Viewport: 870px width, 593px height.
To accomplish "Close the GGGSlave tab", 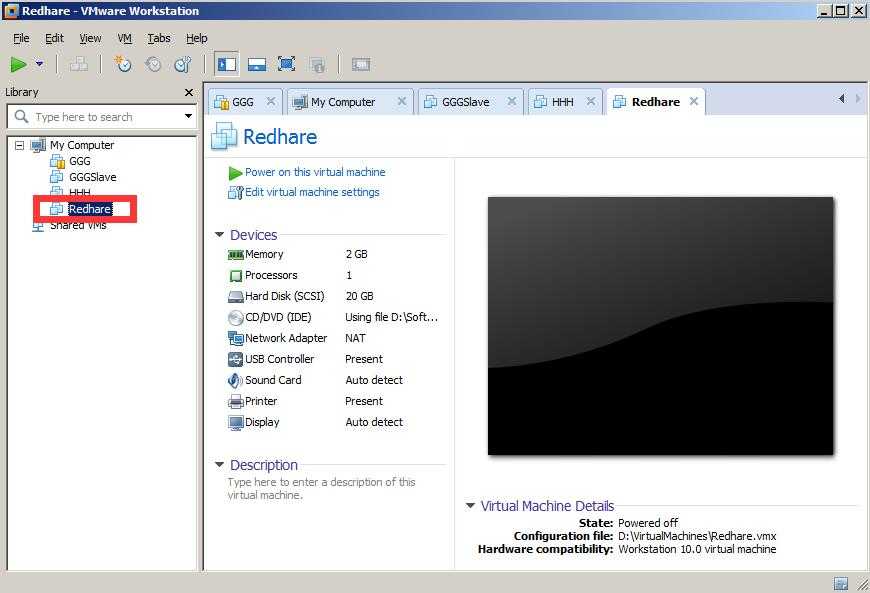I will 512,102.
